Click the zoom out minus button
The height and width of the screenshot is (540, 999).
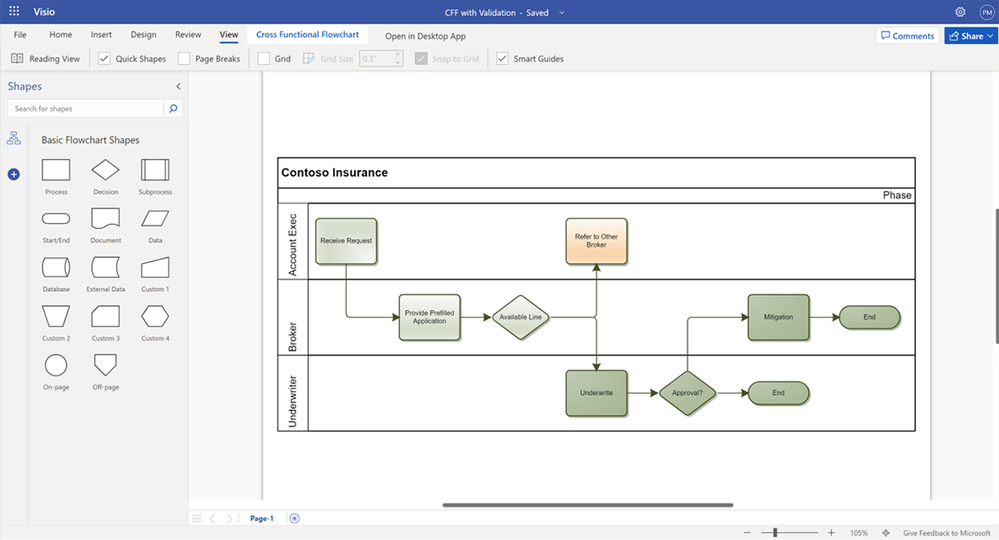(747, 533)
